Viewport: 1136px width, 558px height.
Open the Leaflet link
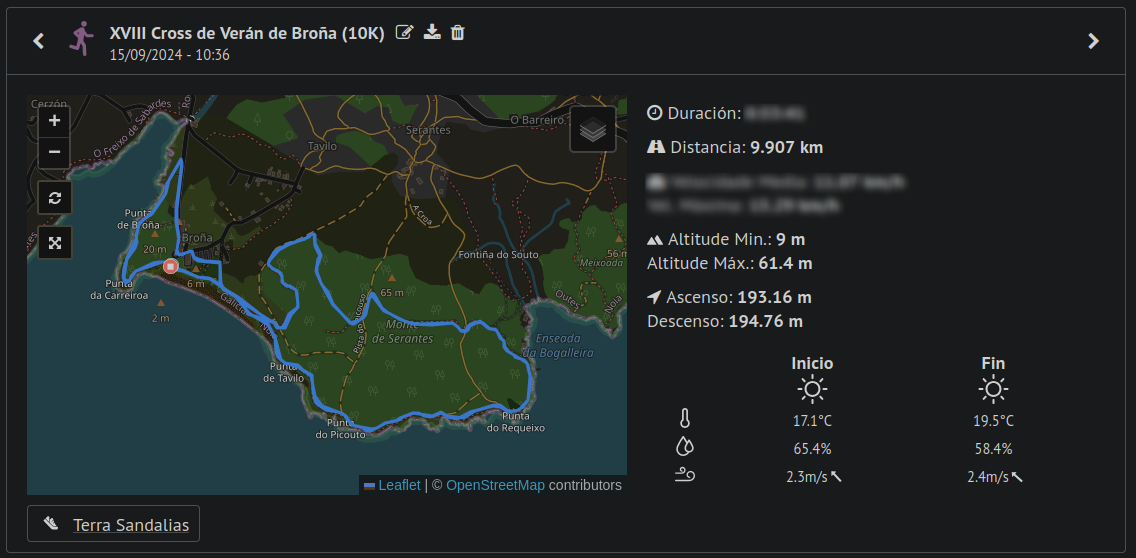pos(399,486)
